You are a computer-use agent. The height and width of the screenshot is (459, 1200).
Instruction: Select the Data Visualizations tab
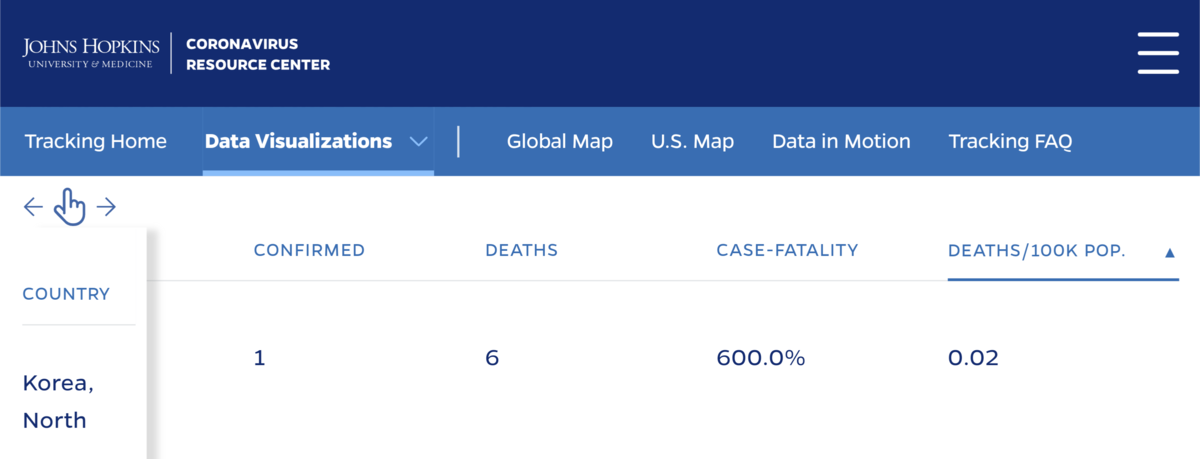pos(298,141)
